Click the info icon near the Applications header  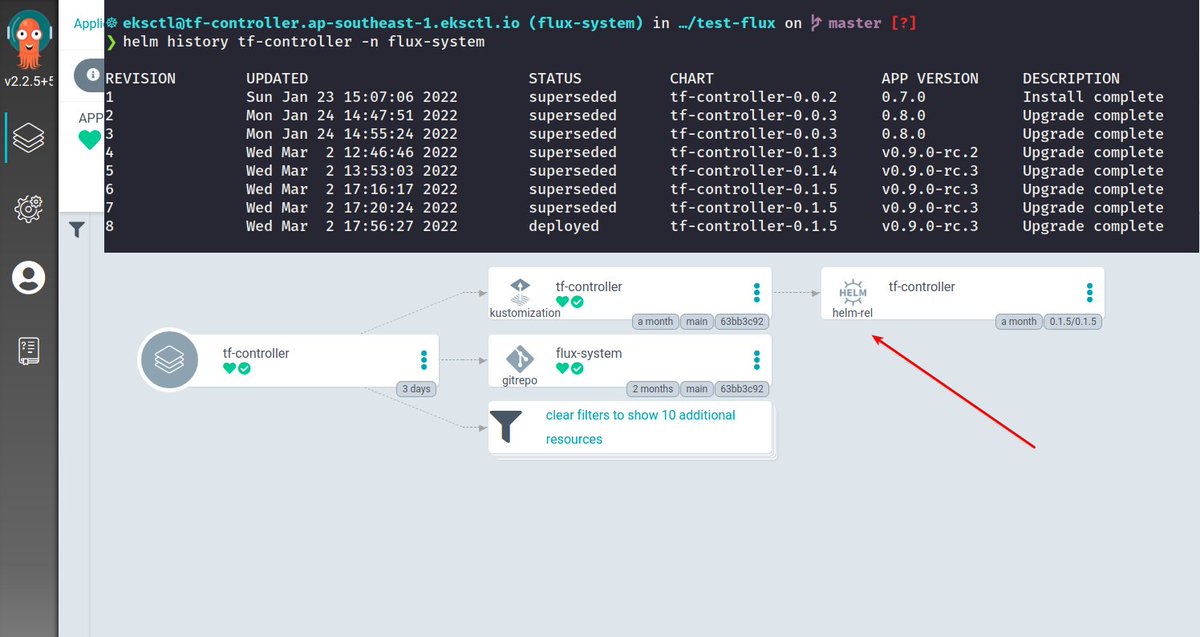tap(92, 75)
